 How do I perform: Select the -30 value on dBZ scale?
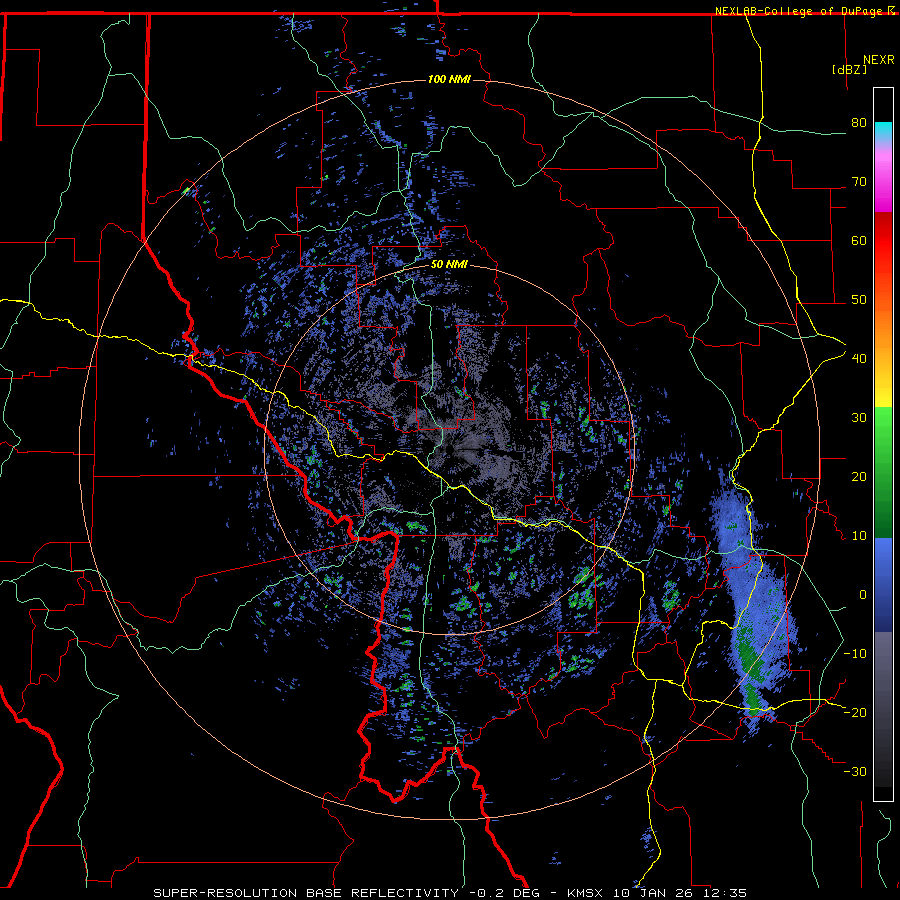[855, 771]
